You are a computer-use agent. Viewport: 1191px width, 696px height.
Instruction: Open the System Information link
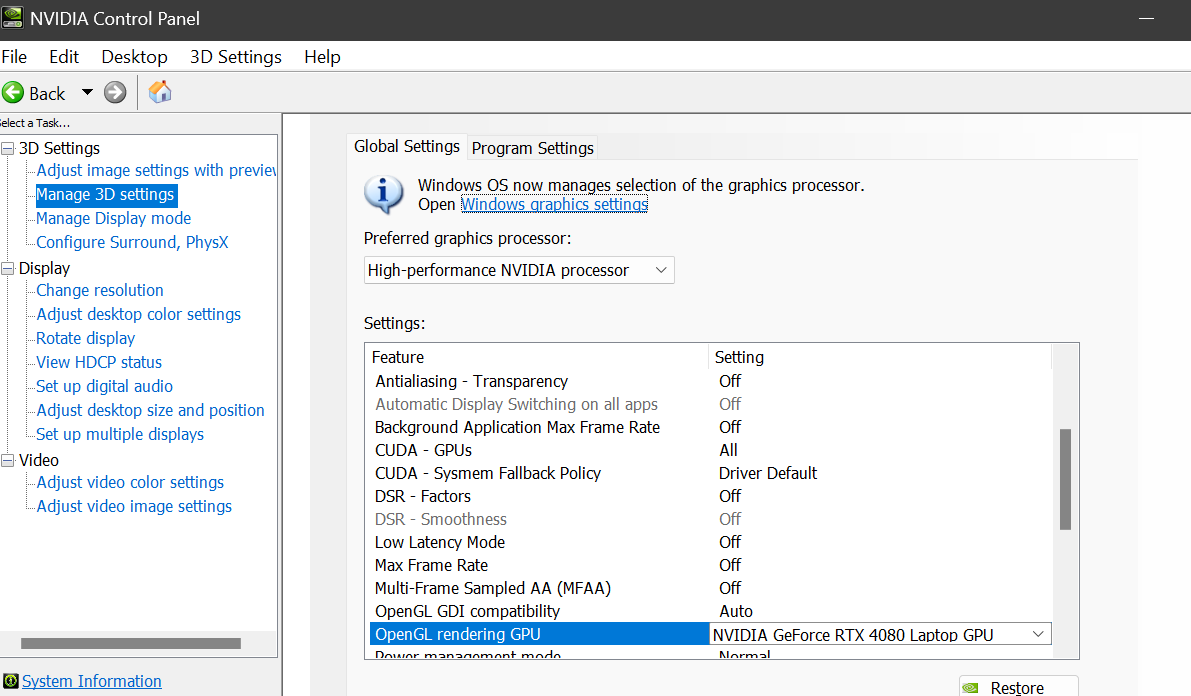(92, 681)
